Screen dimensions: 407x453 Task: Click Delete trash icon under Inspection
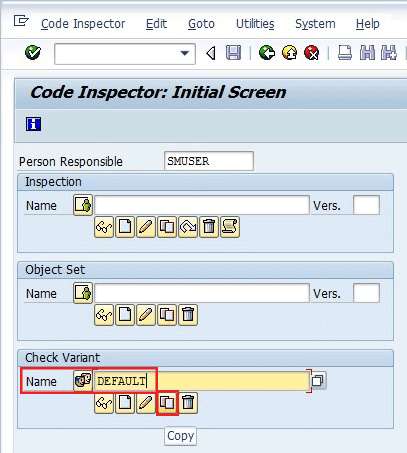pyautogui.click(x=209, y=227)
